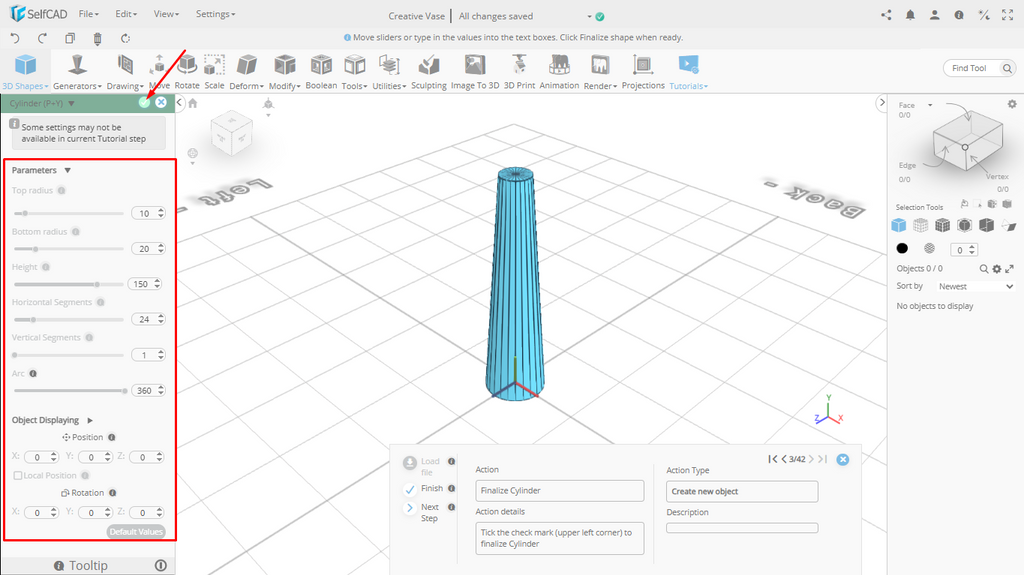This screenshot has height=575, width=1024.
Task: Adjust the Height slider
Action: [x=69, y=284]
